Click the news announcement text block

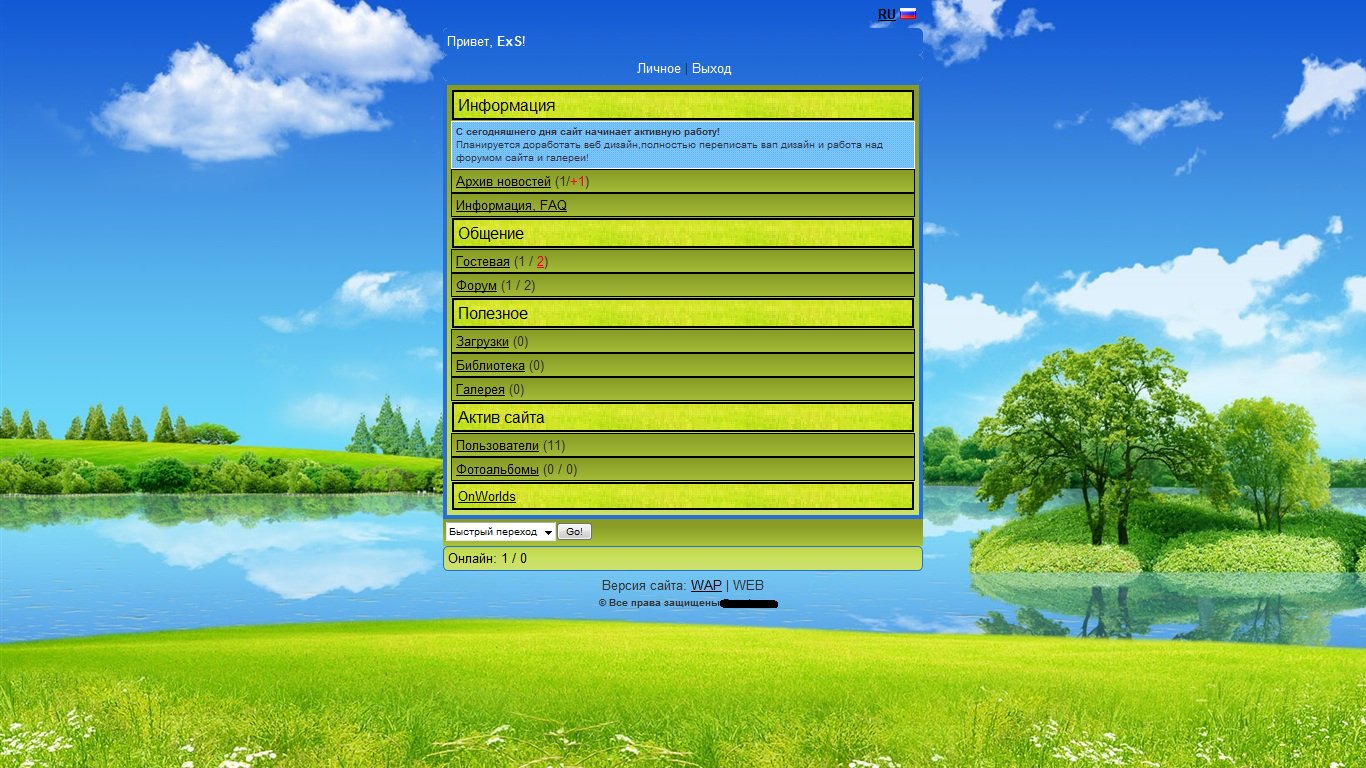coord(683,145)
